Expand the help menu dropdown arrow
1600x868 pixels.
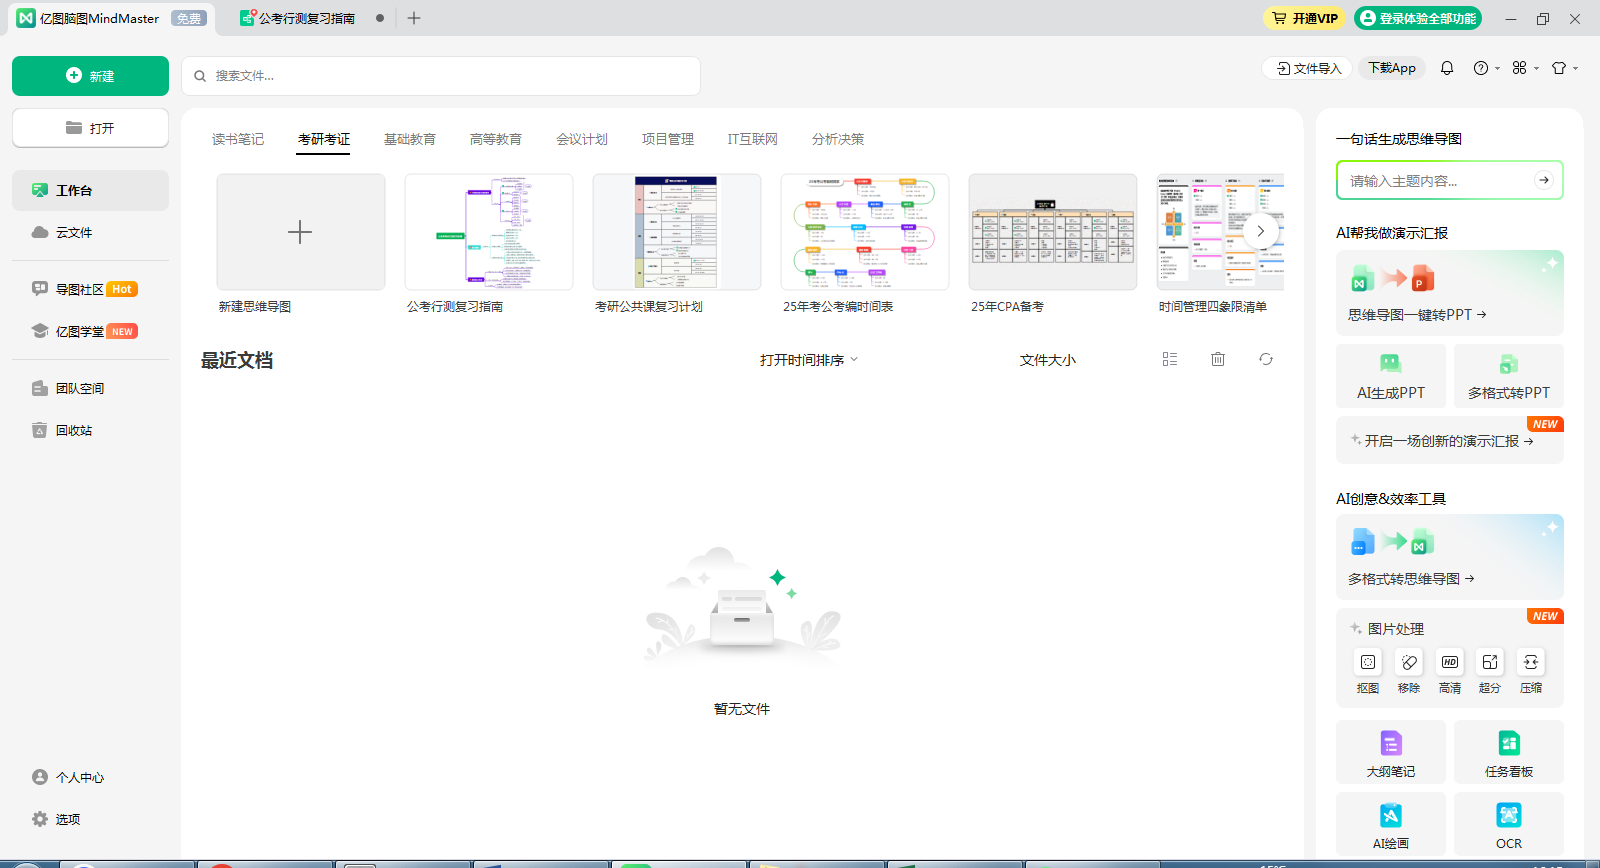pyautogui.click(x=1497, y=69)
